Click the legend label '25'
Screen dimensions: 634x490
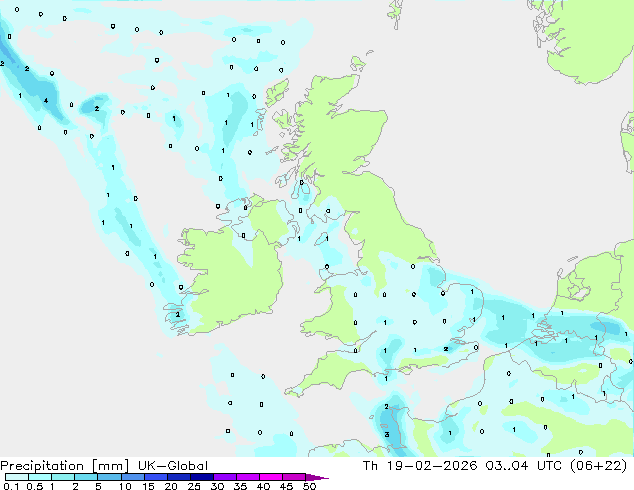point(194,486)
